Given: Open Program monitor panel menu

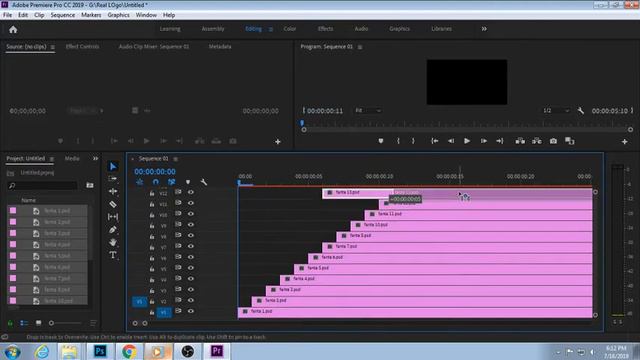Looking at the screenshot, I should coord(360,47).
